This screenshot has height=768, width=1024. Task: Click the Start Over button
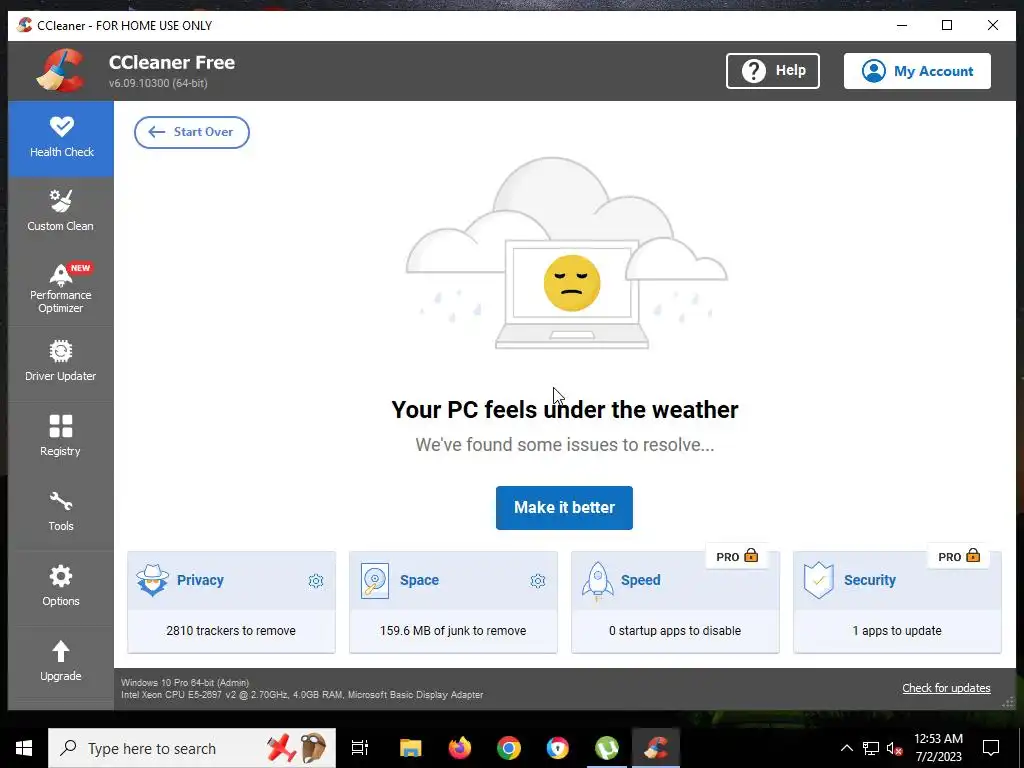tap(192, 132)
